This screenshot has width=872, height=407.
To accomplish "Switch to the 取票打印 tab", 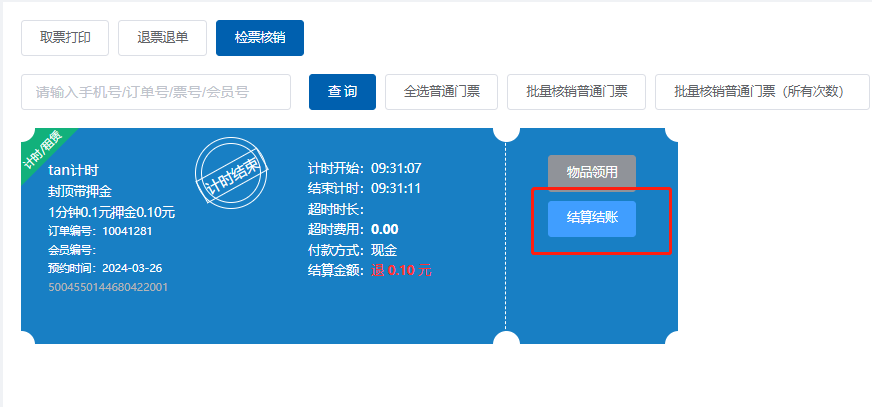I will pos(65,38).
